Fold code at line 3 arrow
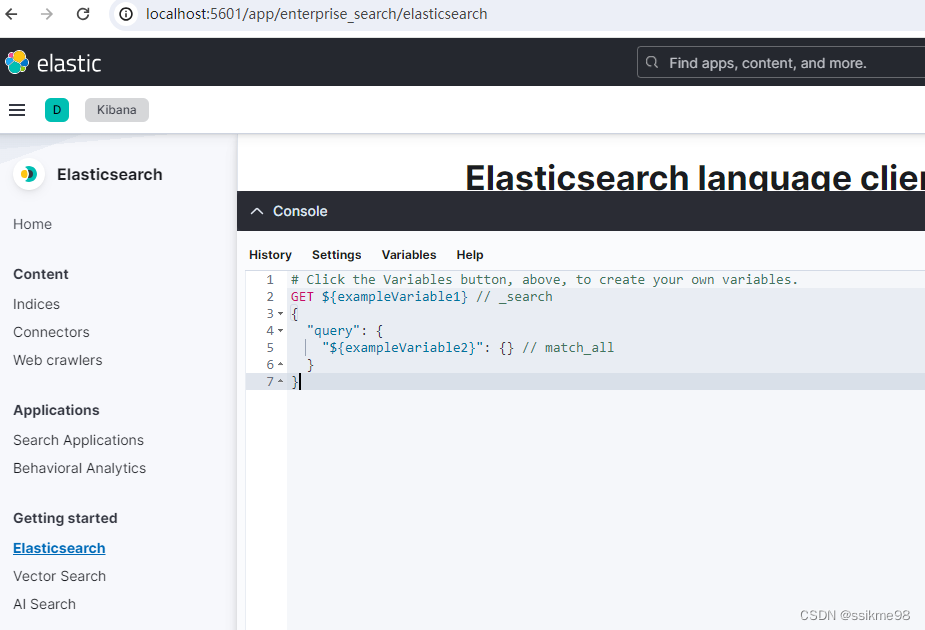This screenshot has width=925, height=630. (281, 314)
